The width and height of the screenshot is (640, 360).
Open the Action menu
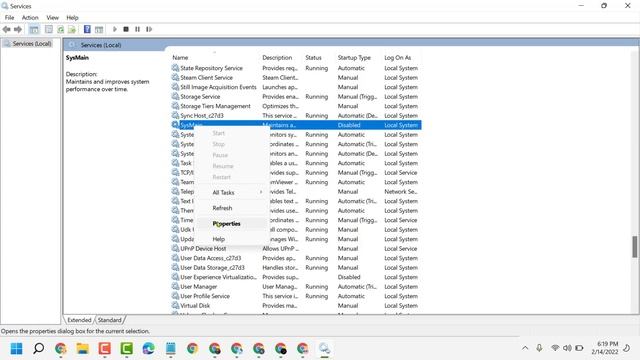point(30,18)
